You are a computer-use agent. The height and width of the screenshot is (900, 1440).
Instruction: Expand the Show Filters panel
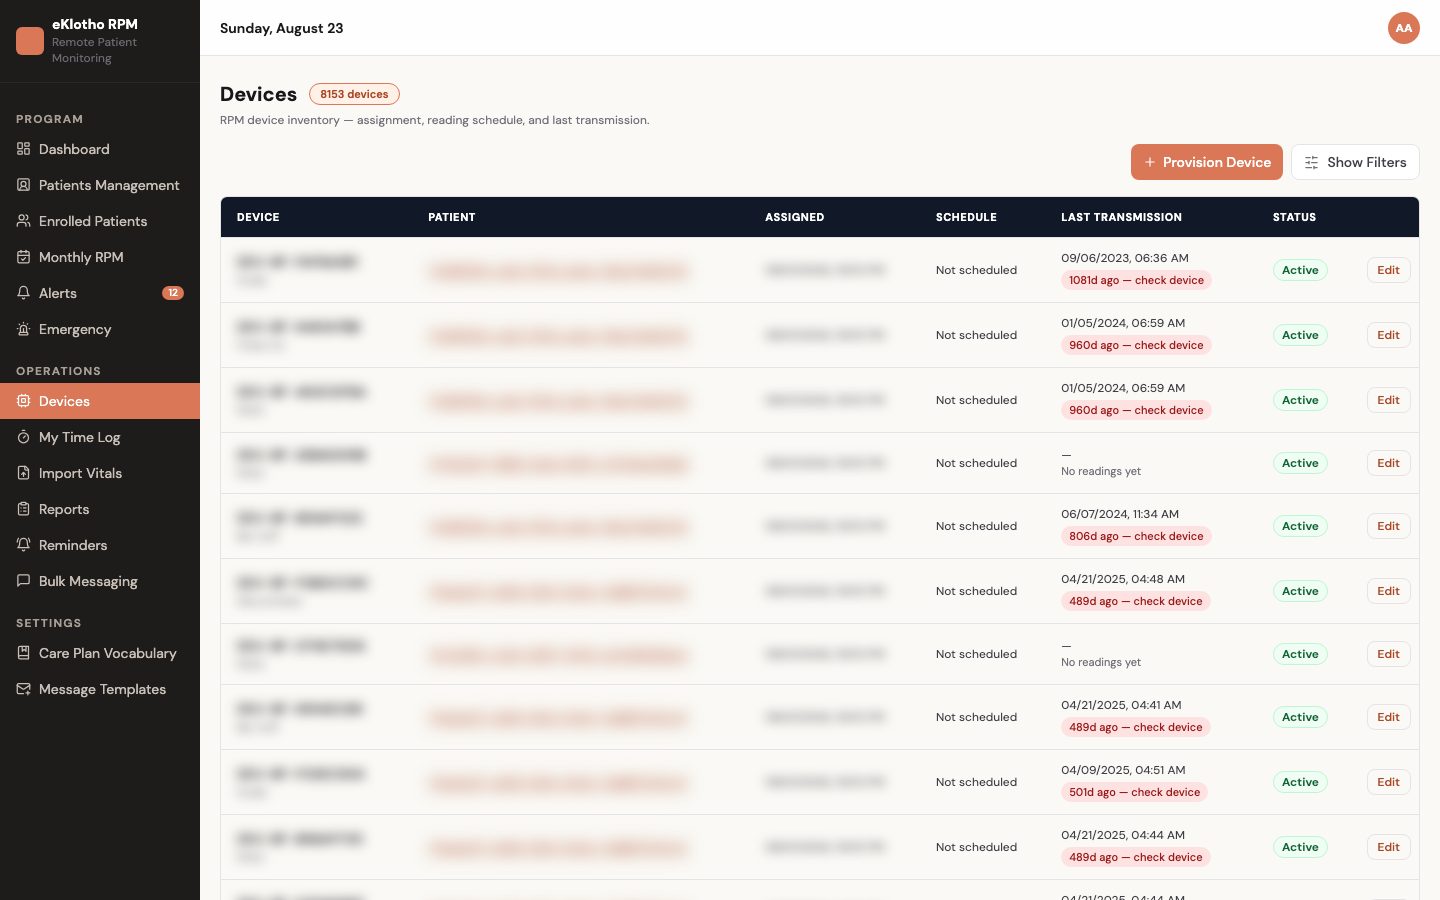(1355, 162)
